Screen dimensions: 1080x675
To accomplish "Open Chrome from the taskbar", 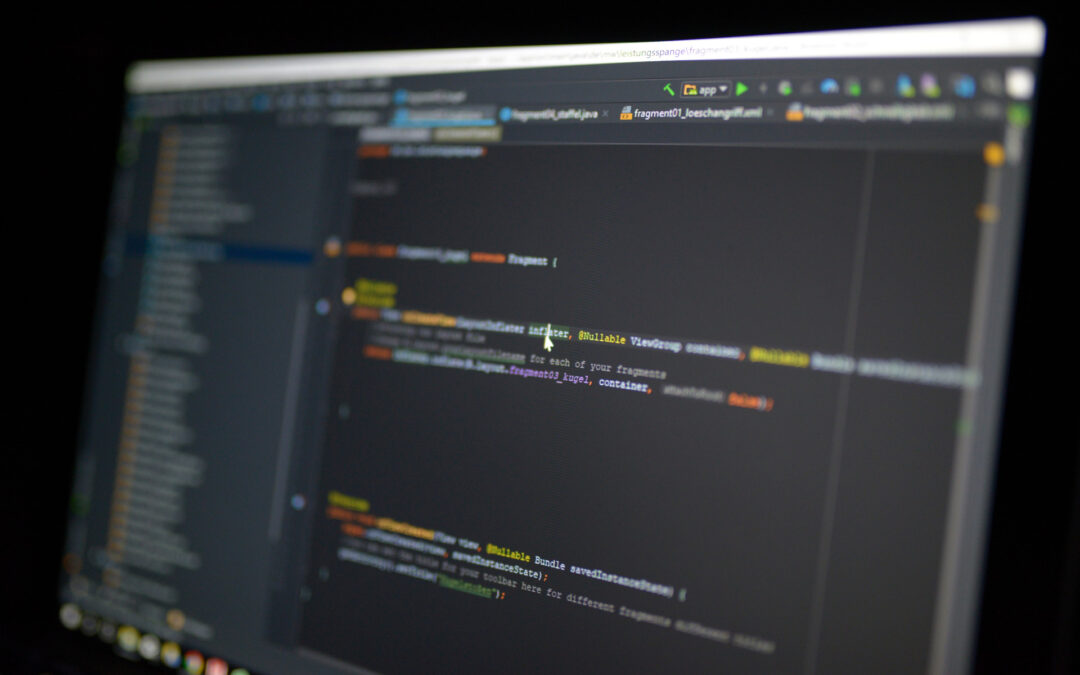I will coord(193,662).
